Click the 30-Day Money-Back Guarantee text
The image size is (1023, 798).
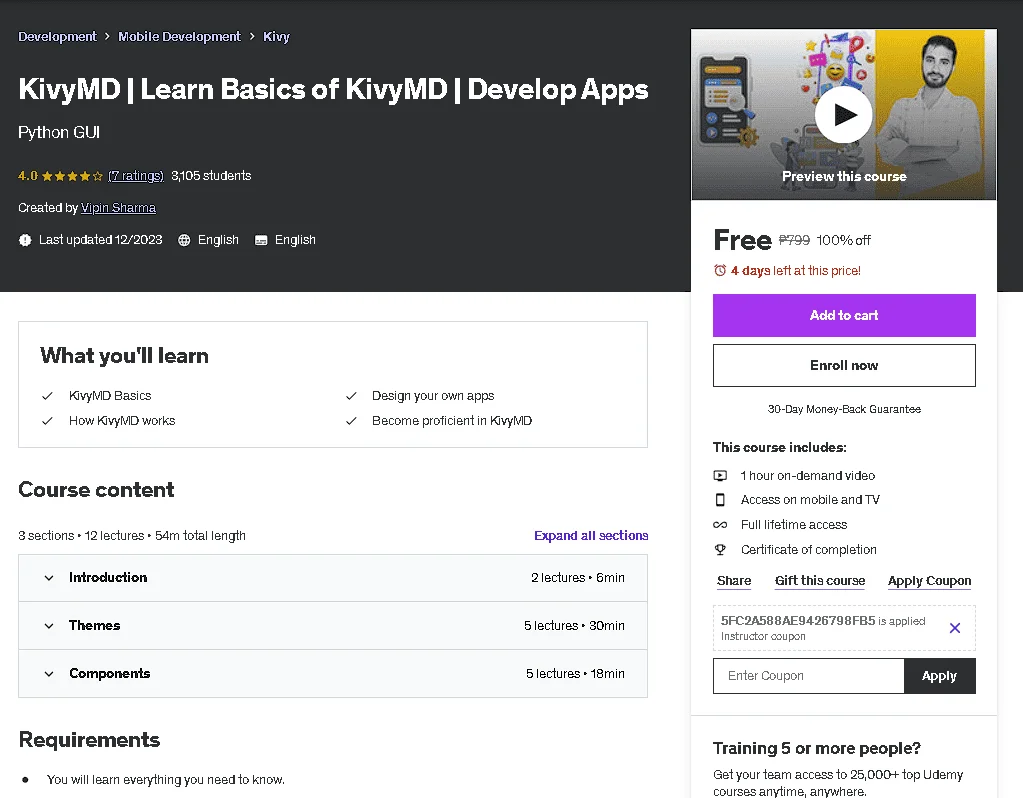tap(844, 409)
